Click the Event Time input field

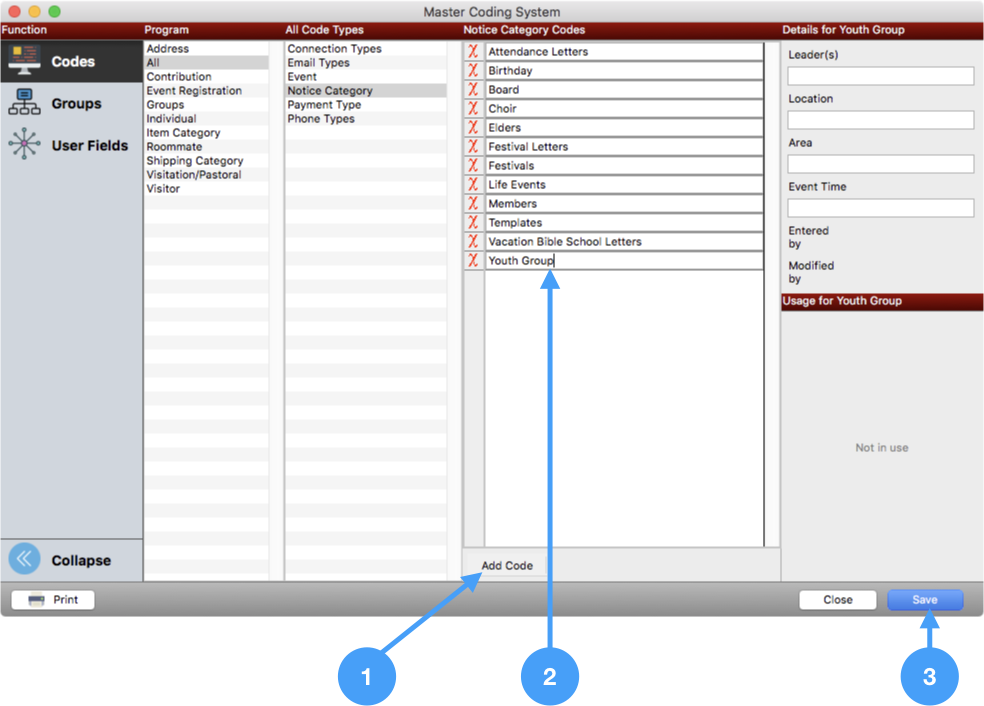point(880,208)
